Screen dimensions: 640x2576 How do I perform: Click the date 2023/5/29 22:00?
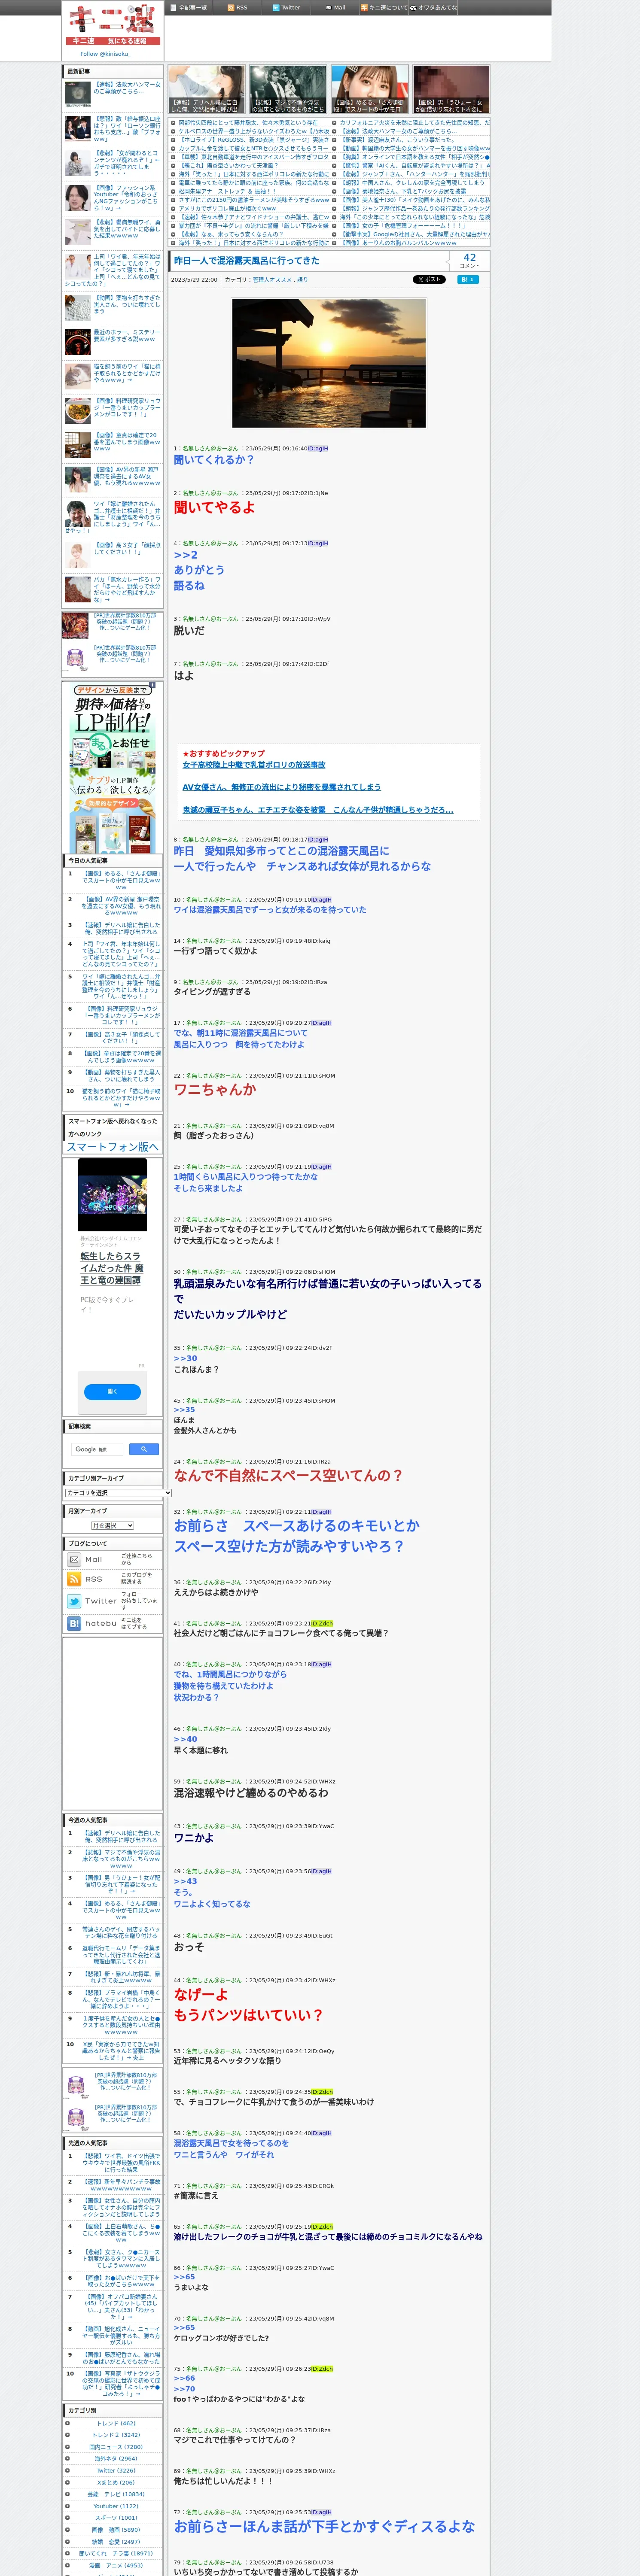pos(194,280)
